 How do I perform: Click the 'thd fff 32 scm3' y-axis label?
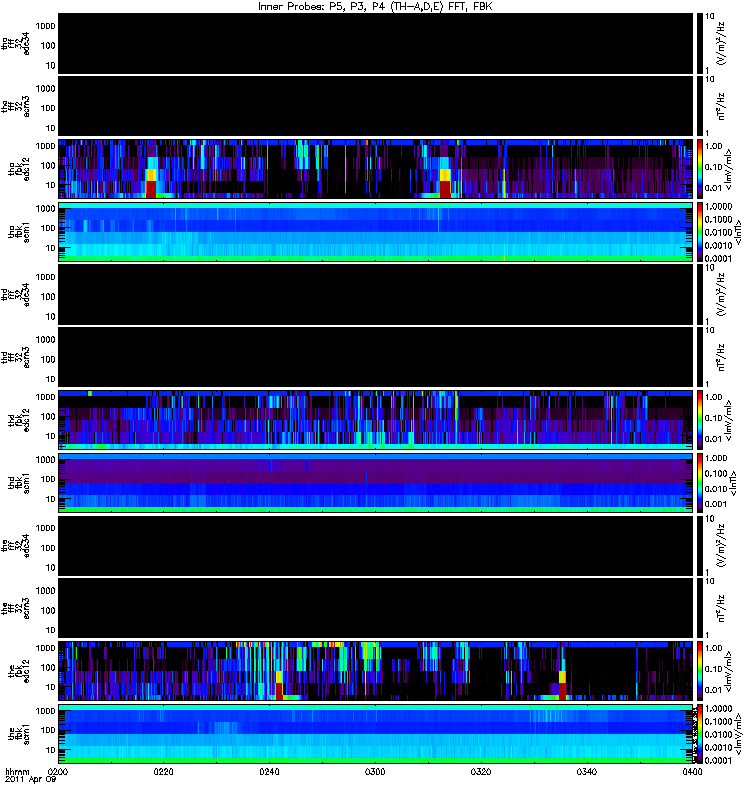16,358
